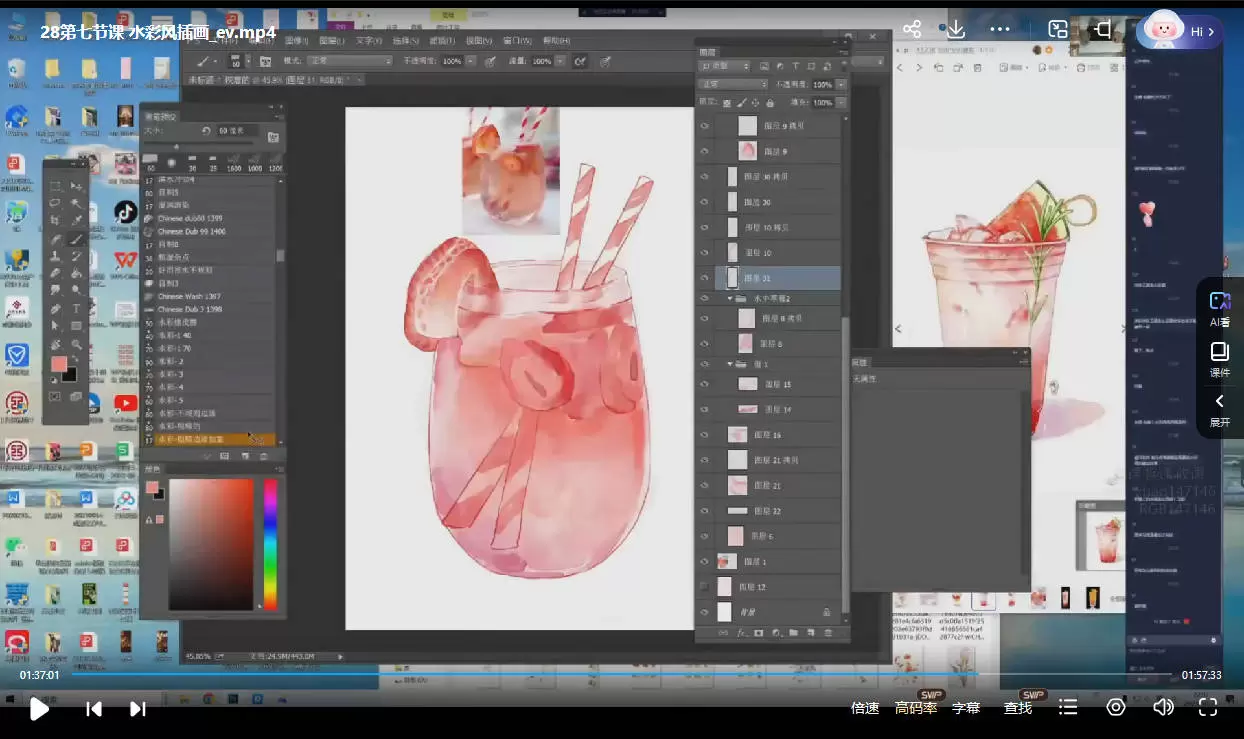Collapse the 组 1 layer group

click(730, 365)
